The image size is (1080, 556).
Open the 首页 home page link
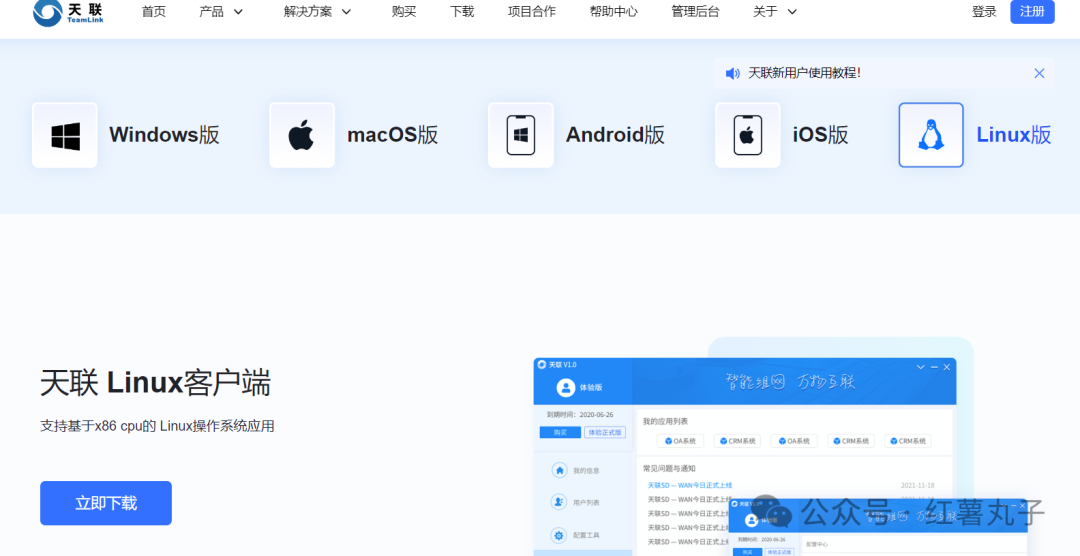coord(154,12)
